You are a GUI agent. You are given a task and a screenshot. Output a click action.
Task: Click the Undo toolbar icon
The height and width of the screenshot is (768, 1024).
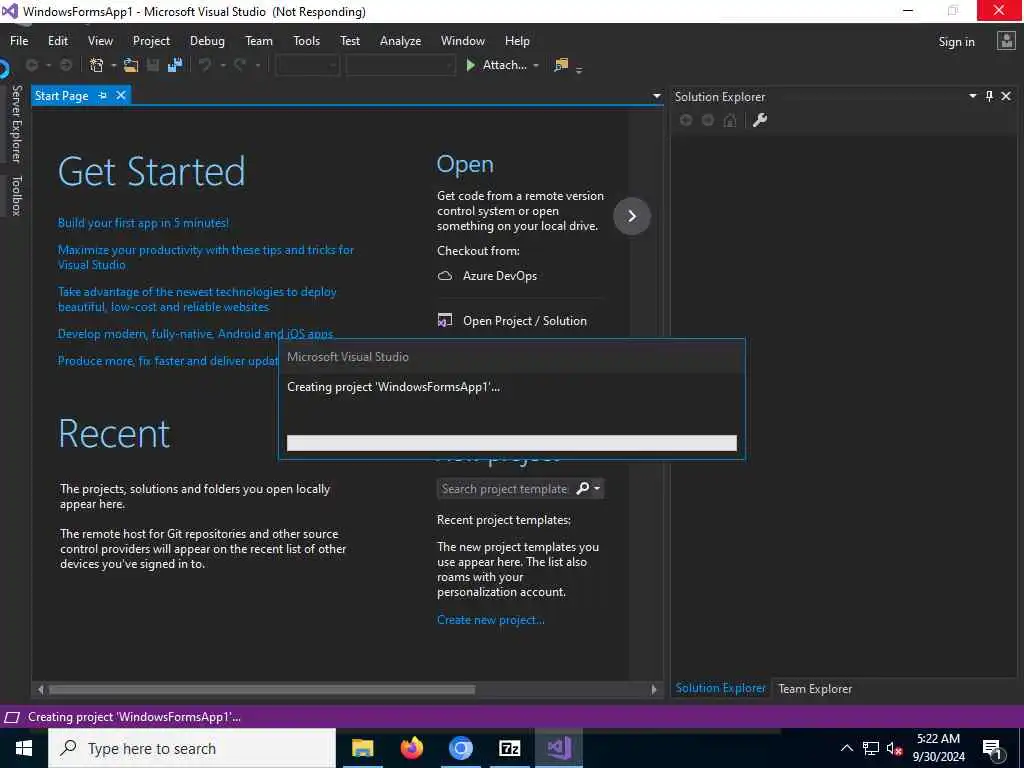[205, 65]
